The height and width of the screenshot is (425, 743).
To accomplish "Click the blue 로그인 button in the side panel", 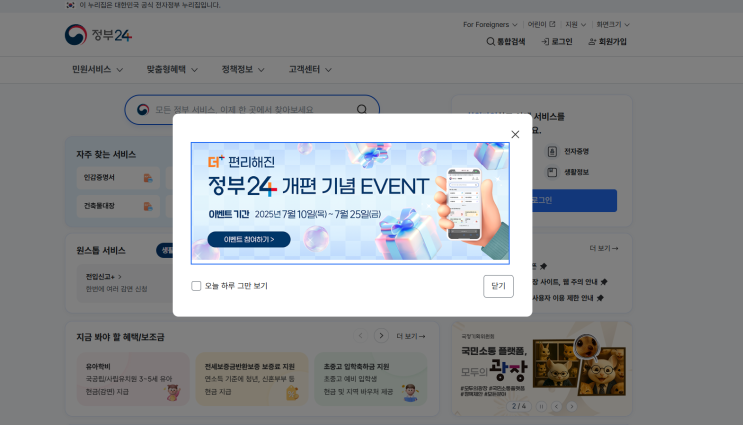I will (574, 200).
